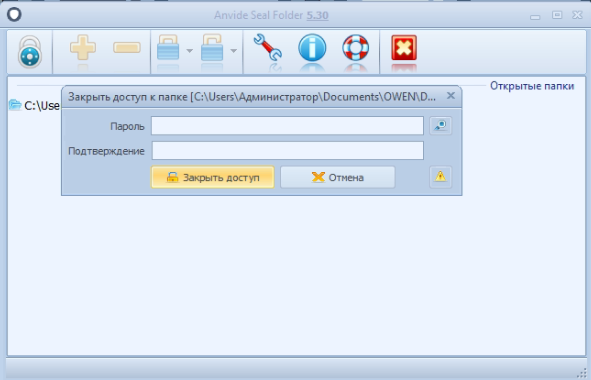The width and height of the screenshot is (591, 380).
Task: Click the large padlock icon in toolbar
Action: [x=30, y=52]
